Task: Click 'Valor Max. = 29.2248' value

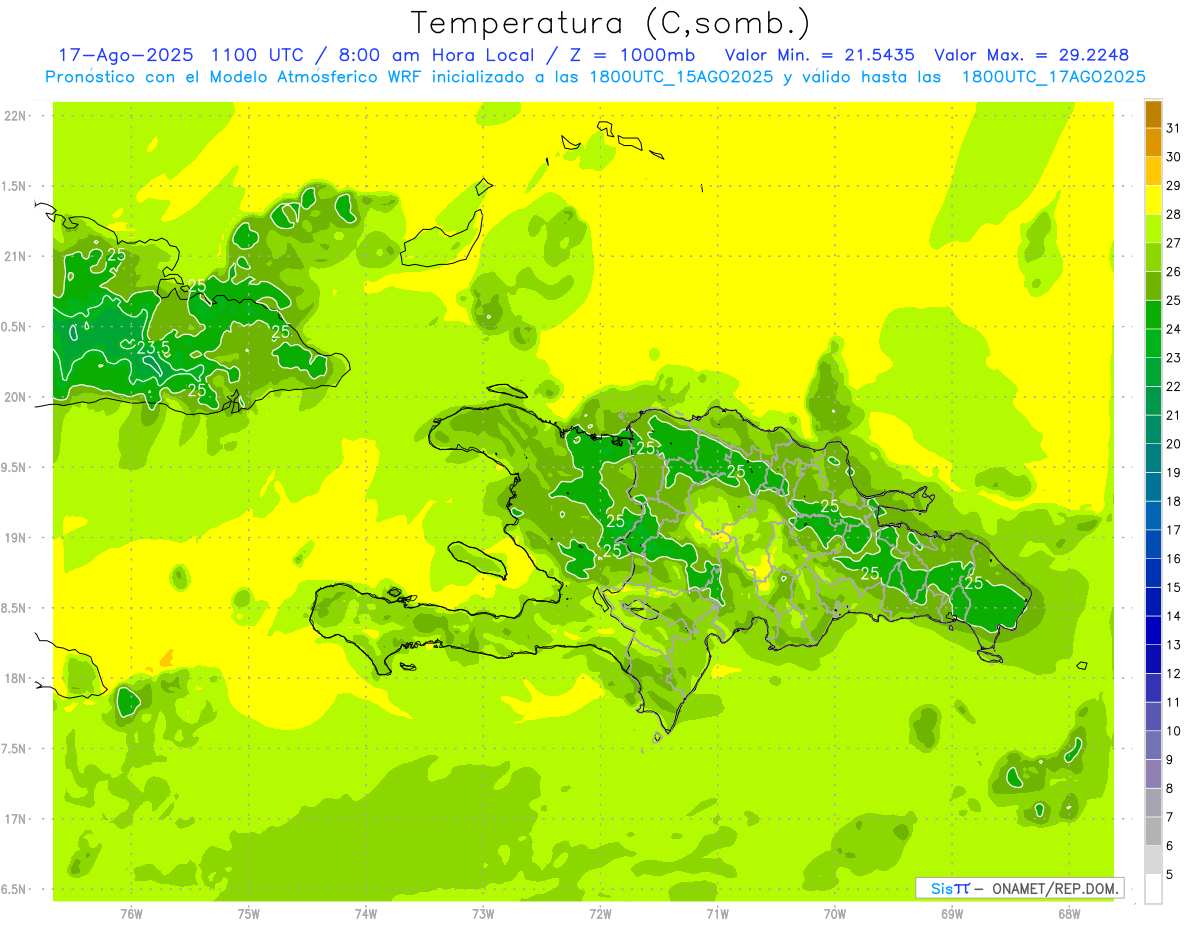Action: pyautogui.click(x=1031, y=54)
